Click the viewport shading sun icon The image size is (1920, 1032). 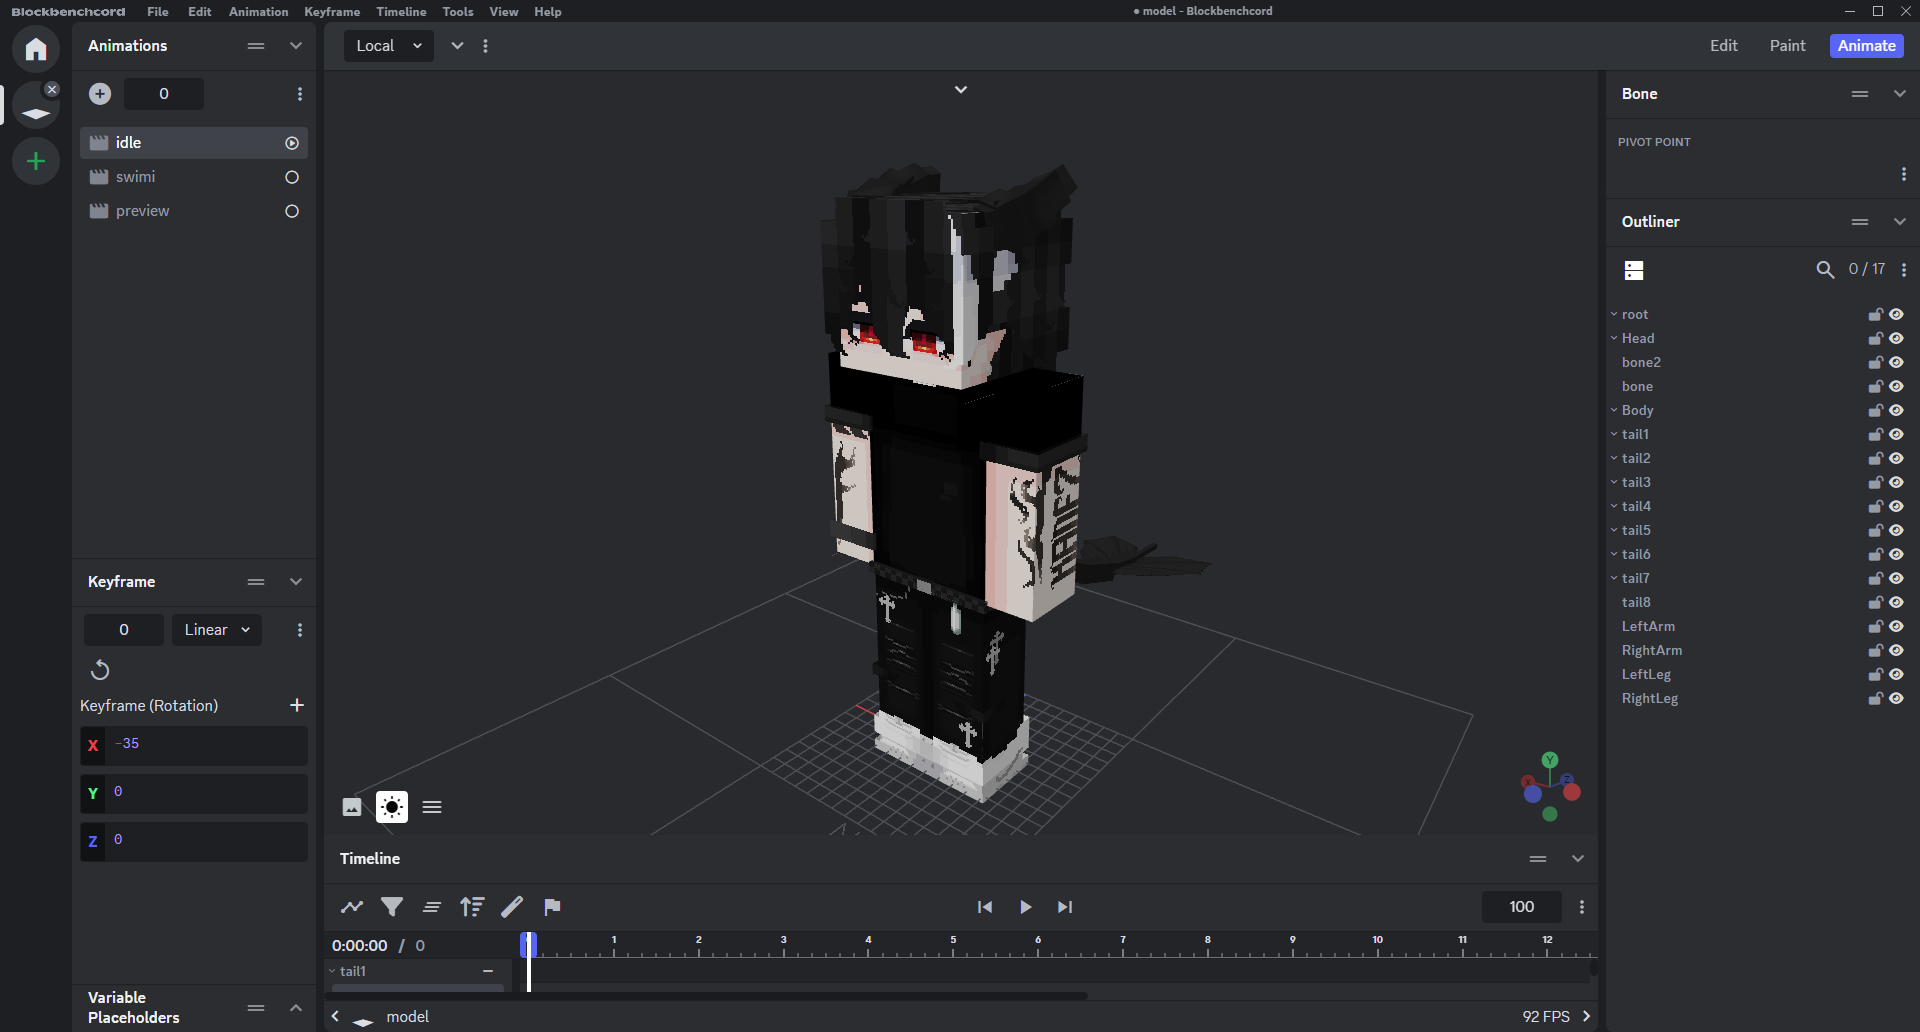[392, 807]
